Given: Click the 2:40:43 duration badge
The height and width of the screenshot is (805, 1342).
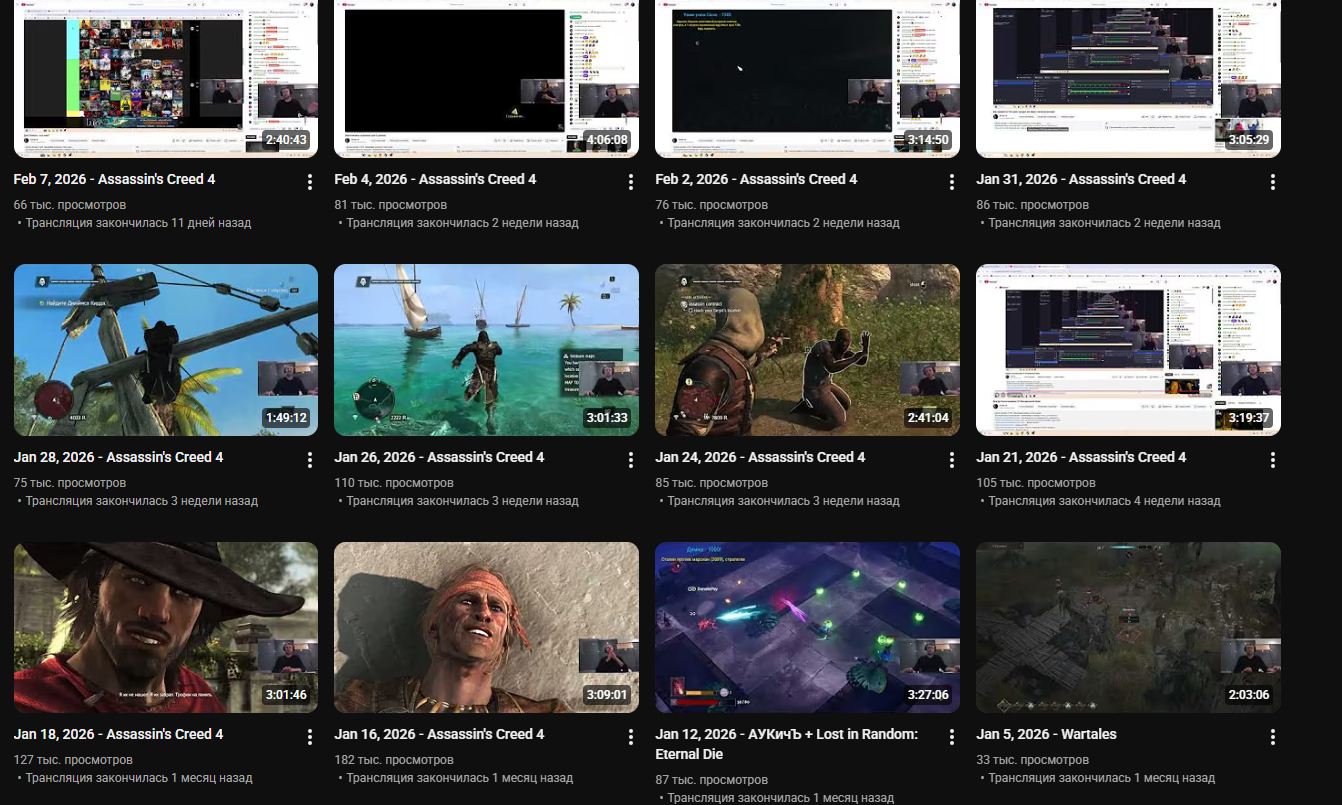Looking at the screenshot, I should [x=286, y=140].
